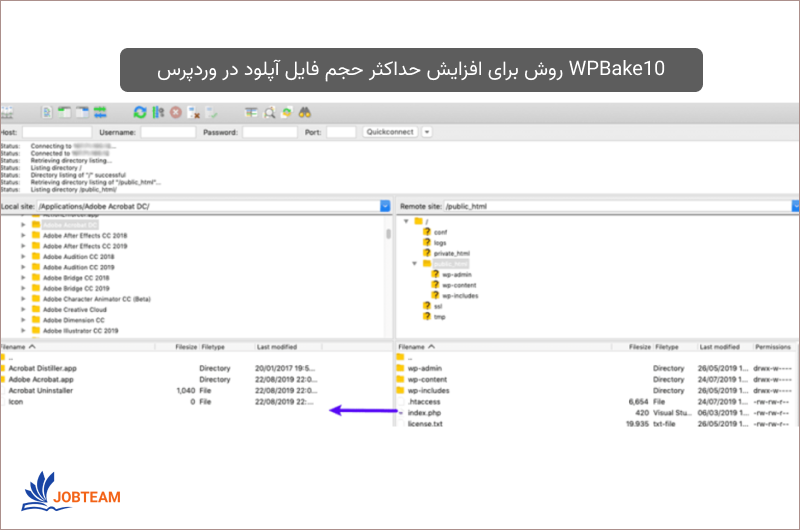
Task: Select the .htaccess file row
Action: [594, 402]
